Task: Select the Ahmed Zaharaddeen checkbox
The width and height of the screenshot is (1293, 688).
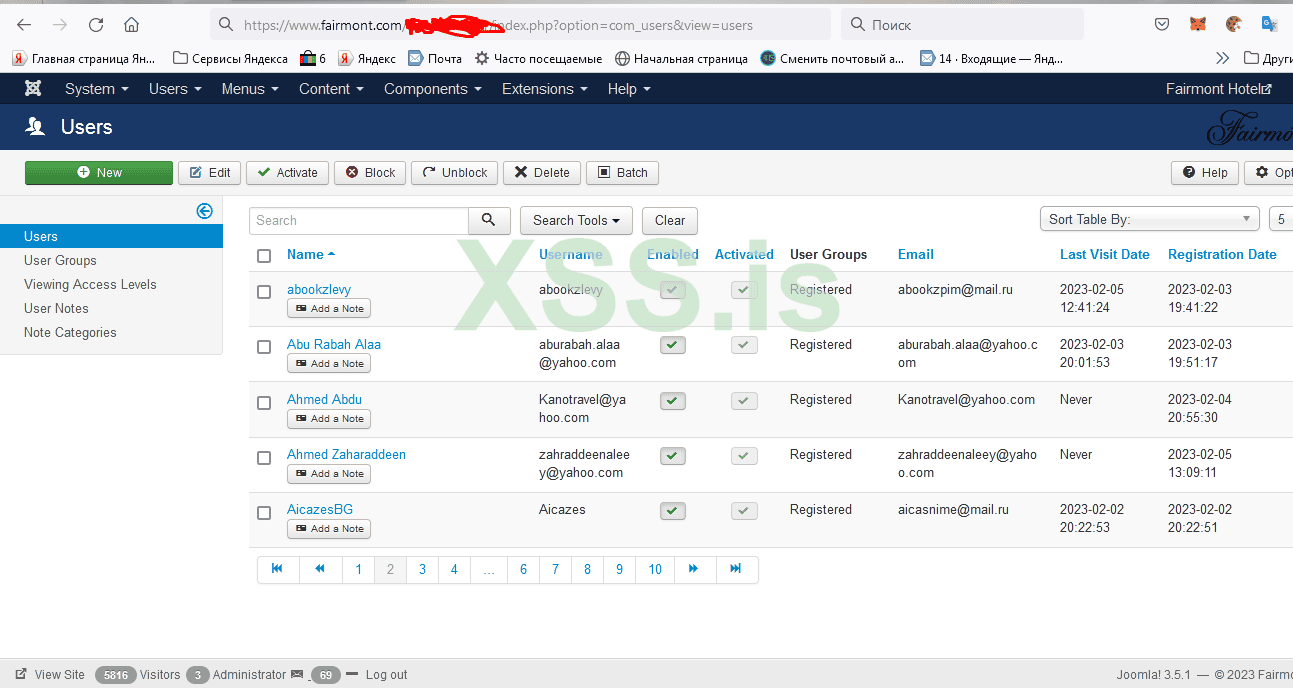Action: point(264,458)
